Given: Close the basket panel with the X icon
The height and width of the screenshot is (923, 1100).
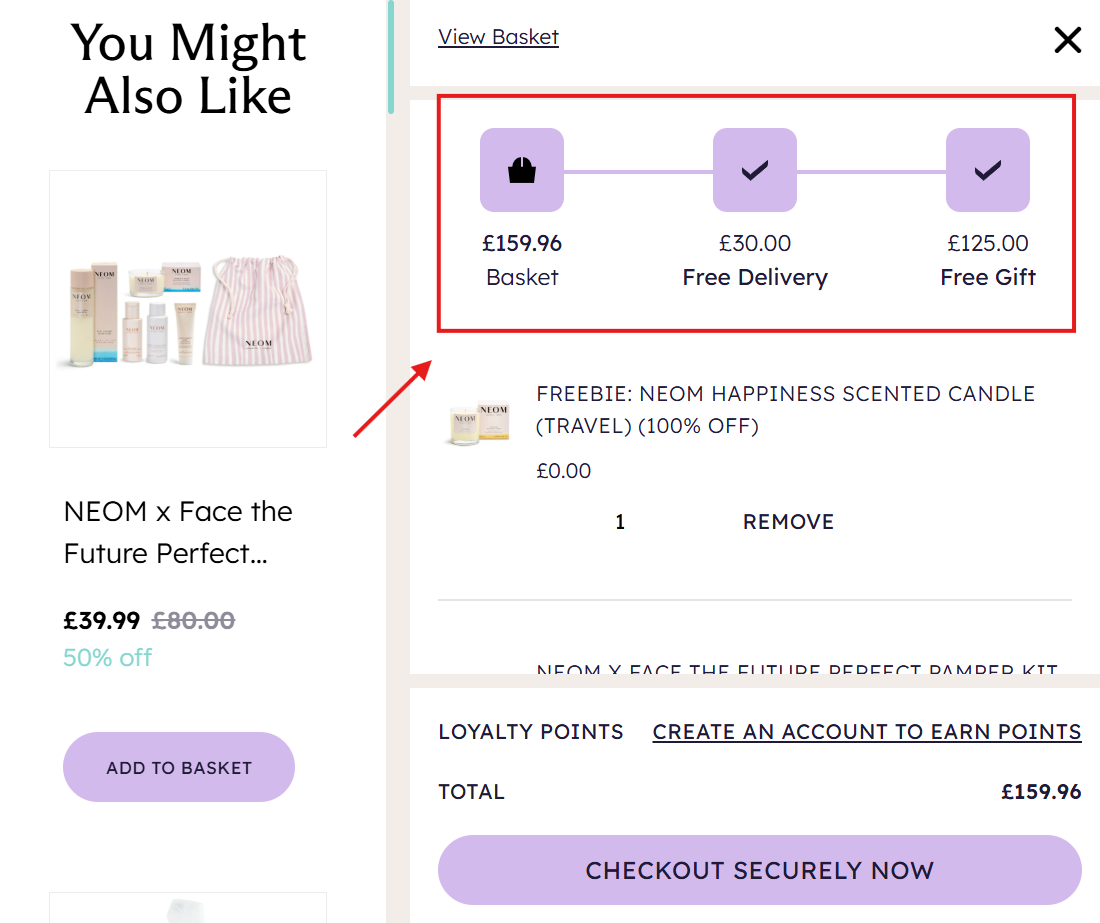Looking at the screenshot, I should tap(1067, 40).
